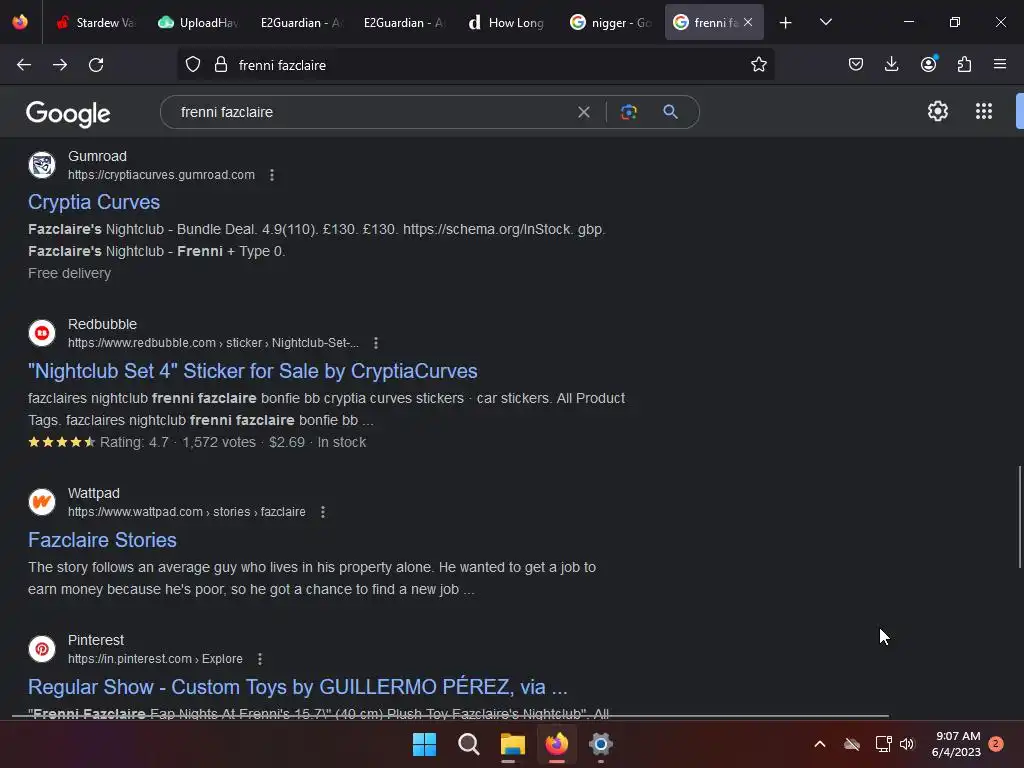Open Firefox from the taskbar
Screen dimensions: 1024x768
coord(556,744)
